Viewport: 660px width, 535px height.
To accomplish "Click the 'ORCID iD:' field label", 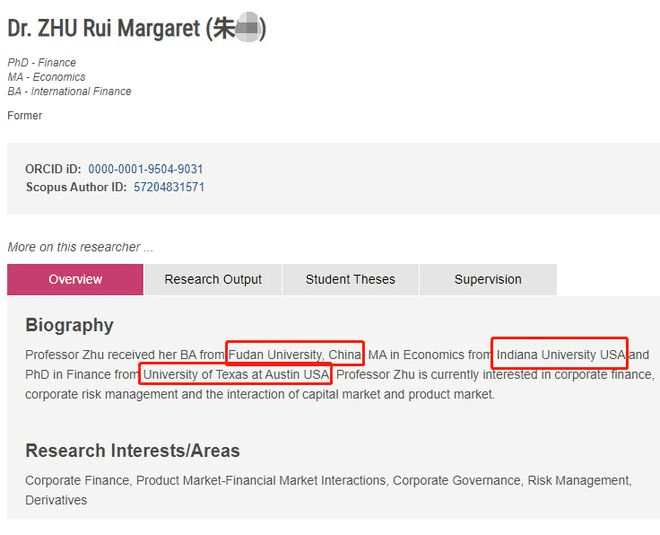I will point(53,169).
